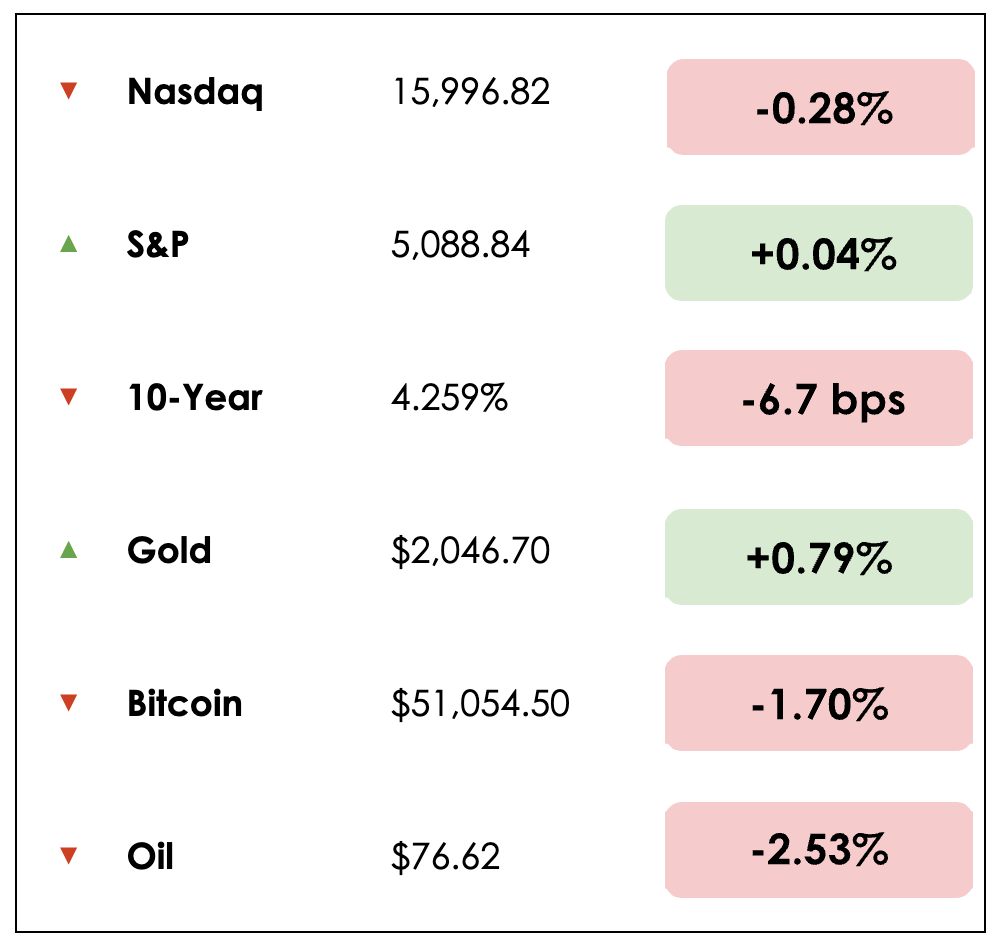This screenshot has height=952, width=1002.
Task: Click the +0.79% Gold change badge
Action: [x=820, y=557]
